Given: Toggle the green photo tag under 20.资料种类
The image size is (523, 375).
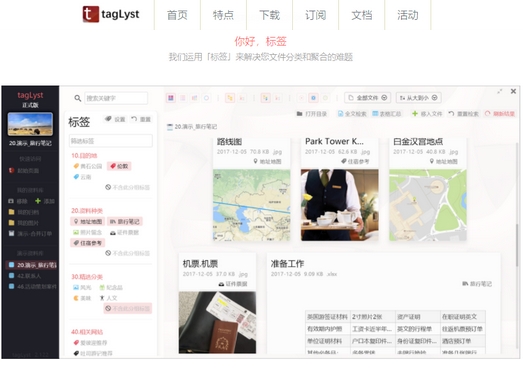Looking at the screenshot, I should click(x=88, y=232).
